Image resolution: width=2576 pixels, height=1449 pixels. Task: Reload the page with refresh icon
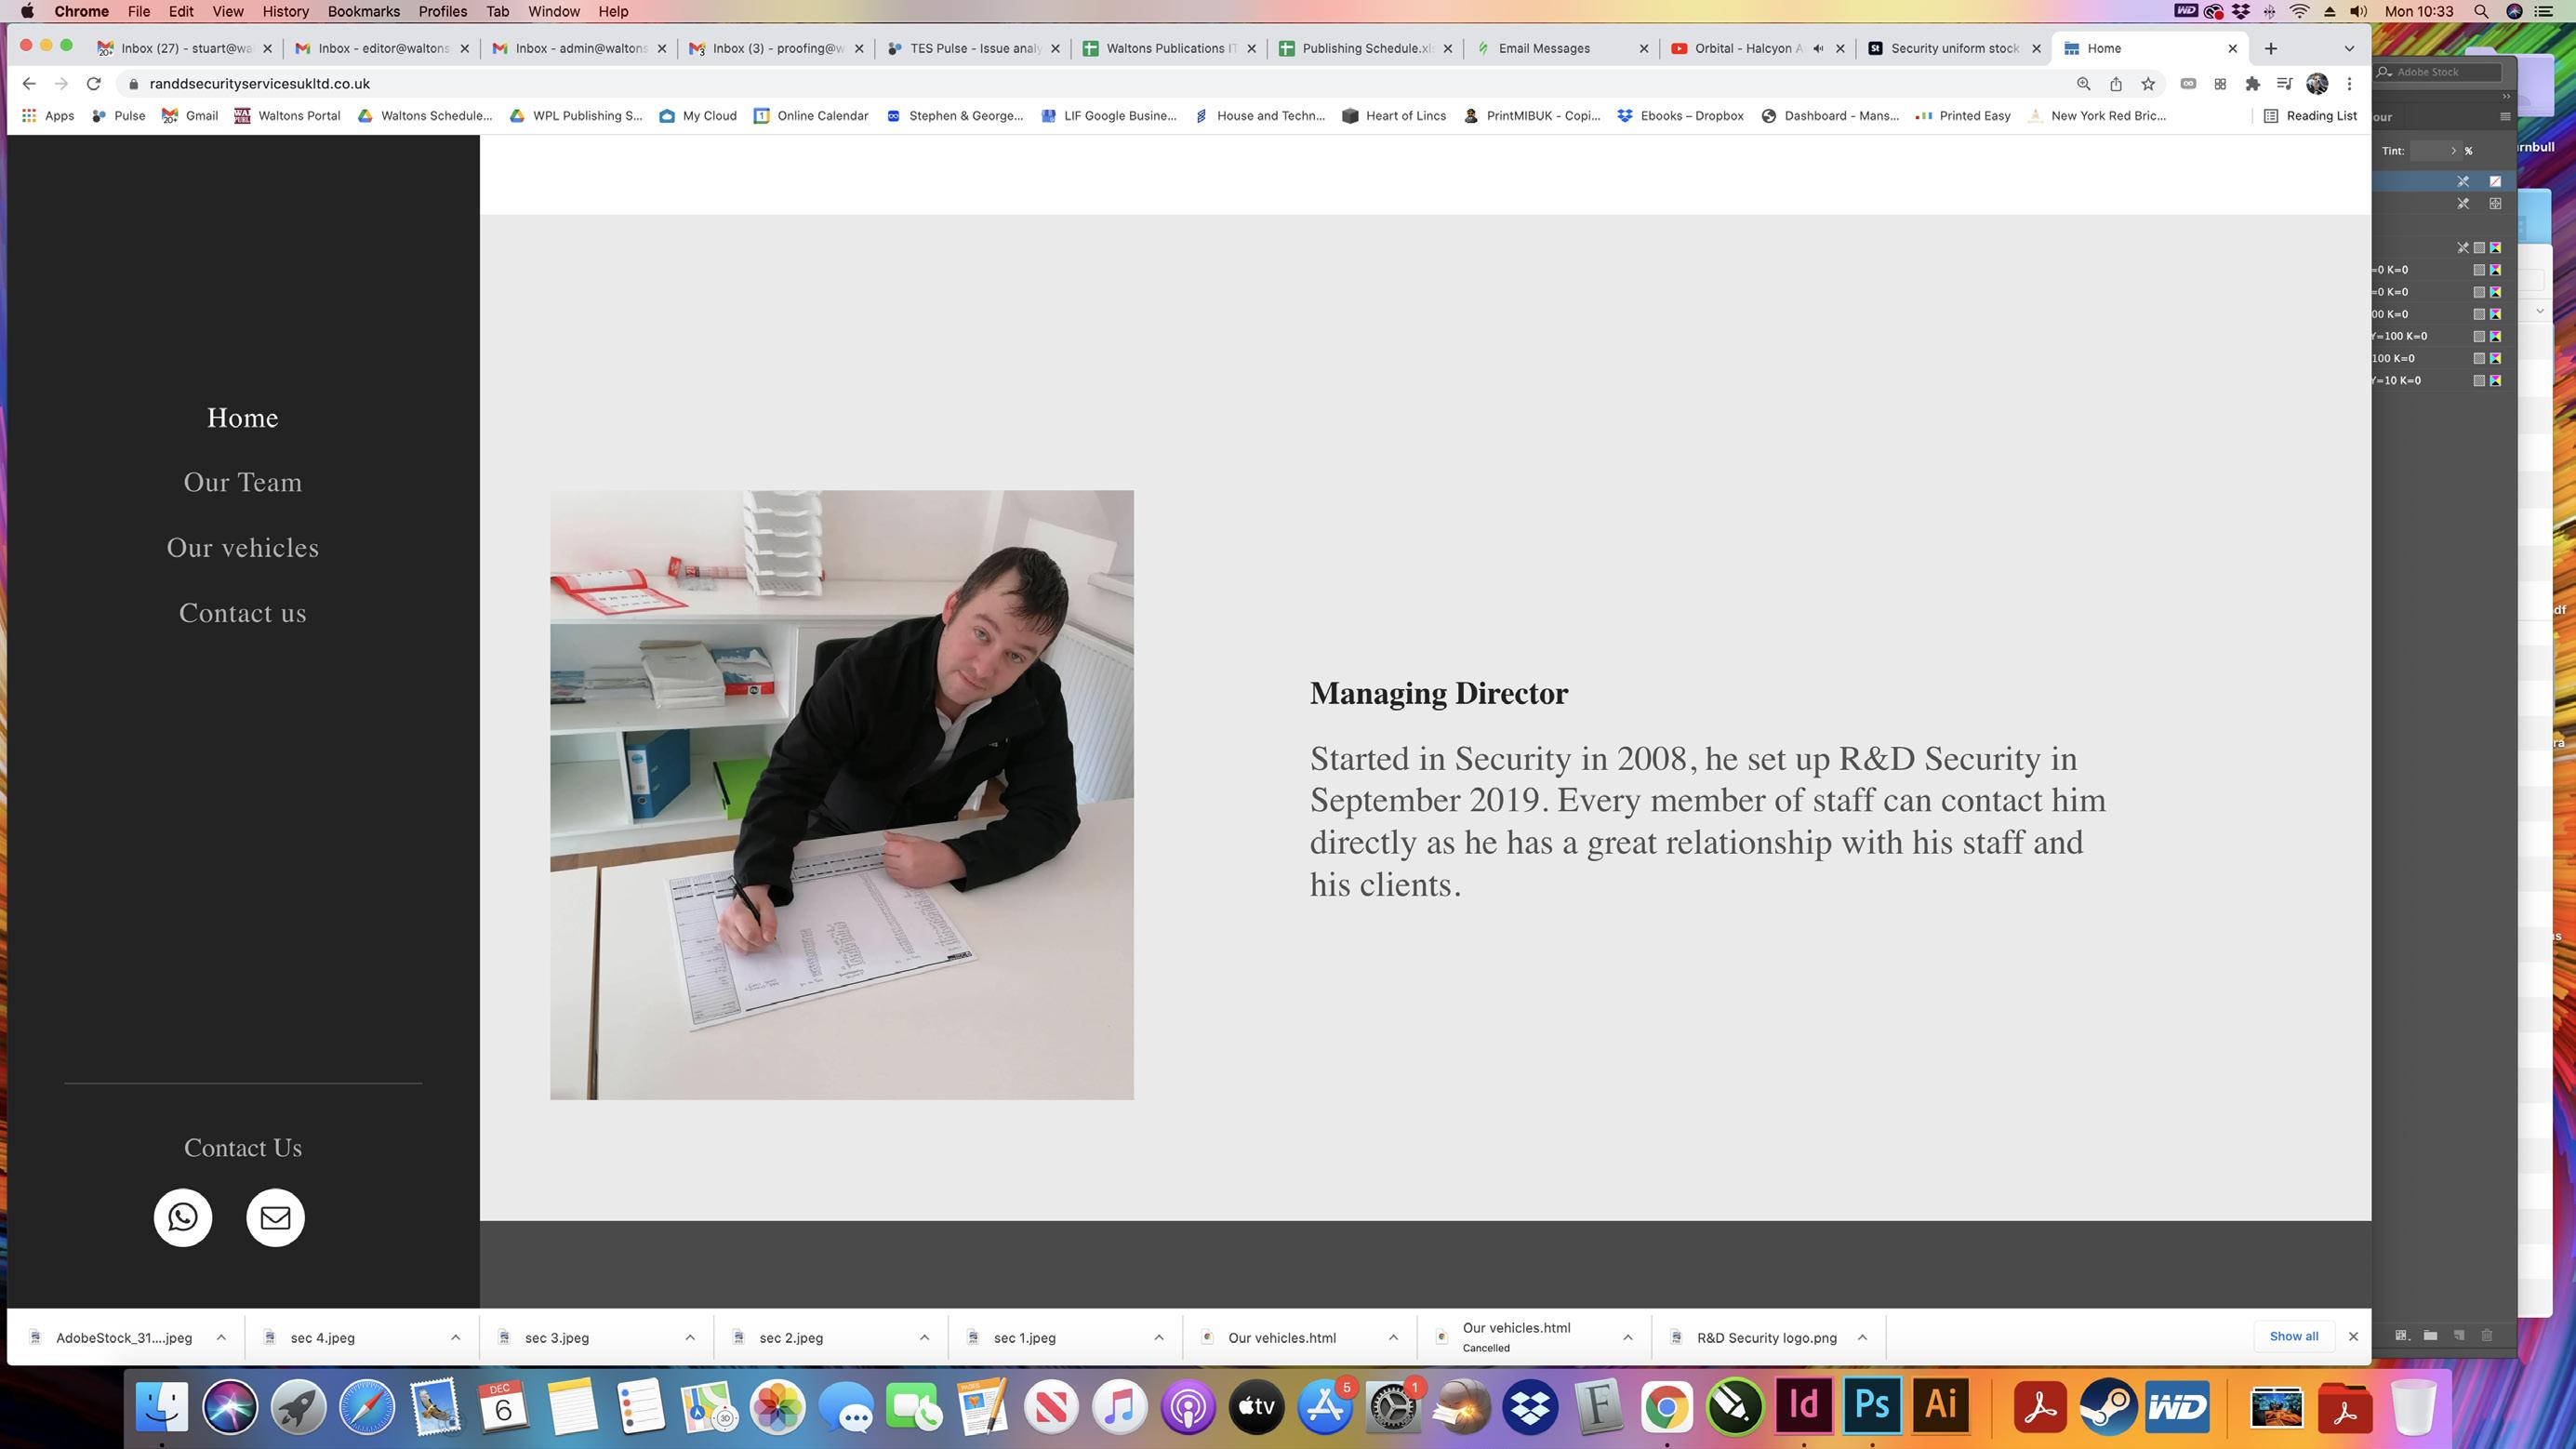94,84
